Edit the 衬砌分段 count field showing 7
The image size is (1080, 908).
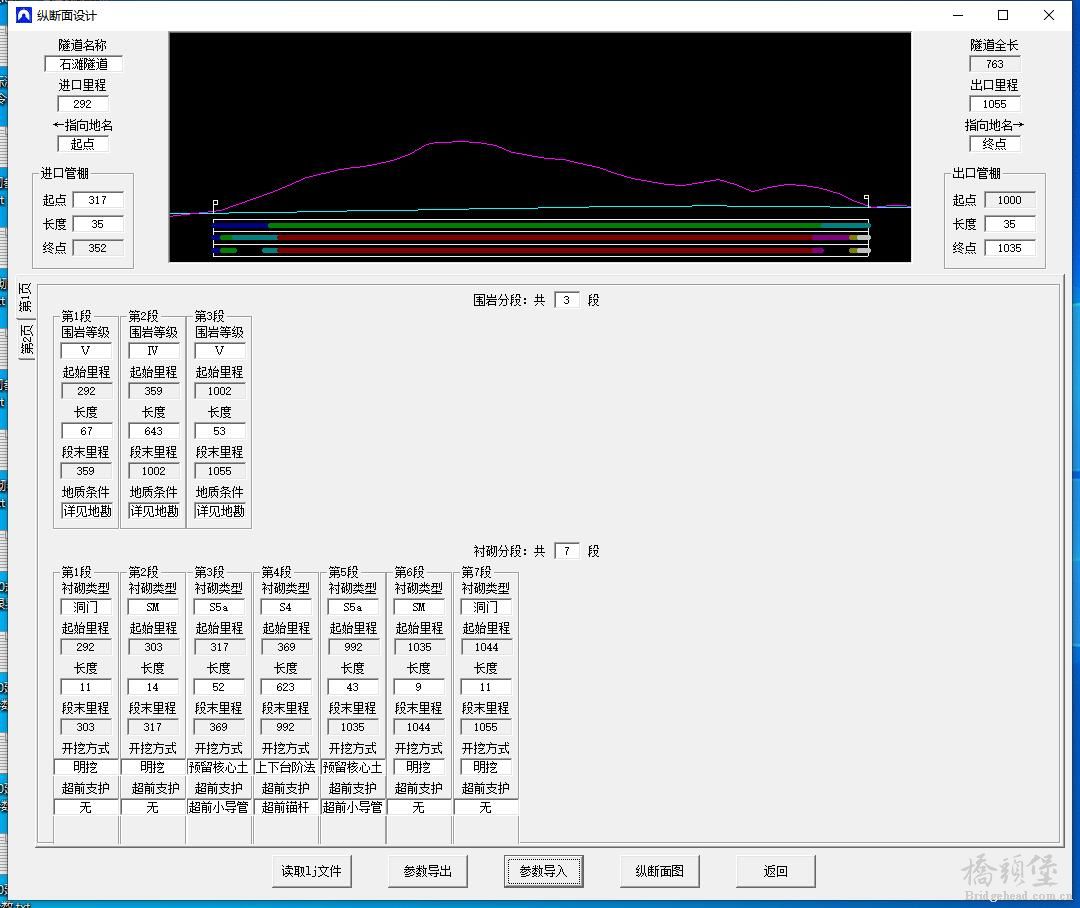(567, 551)
